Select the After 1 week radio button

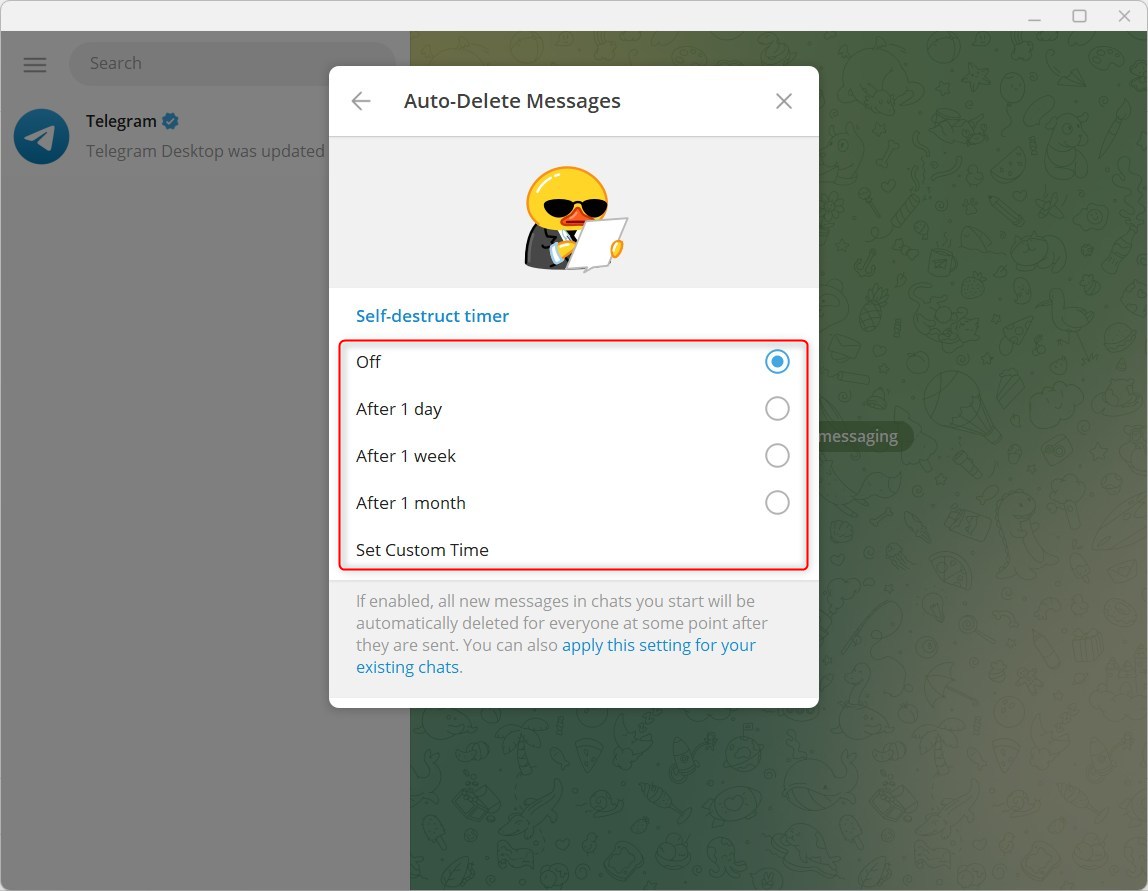(x=777, y=455)
